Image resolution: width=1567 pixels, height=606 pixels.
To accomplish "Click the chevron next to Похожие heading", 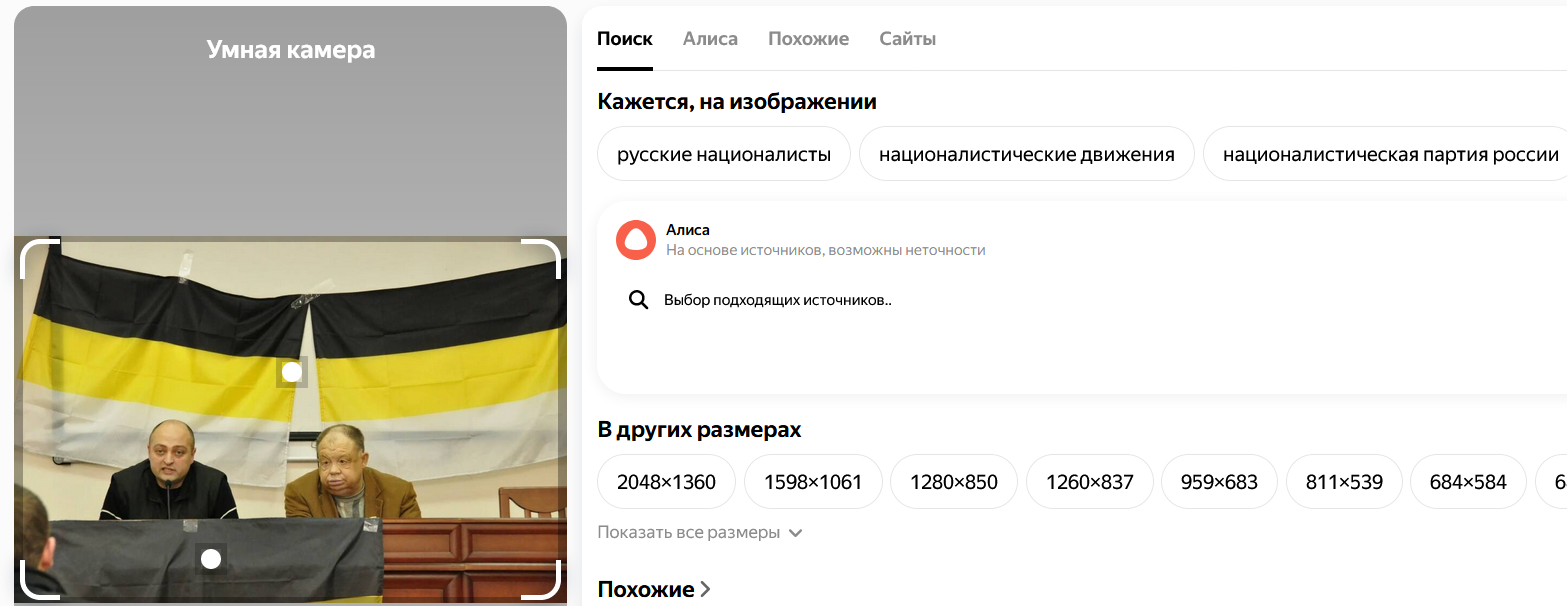I will (x=705, y=590).
